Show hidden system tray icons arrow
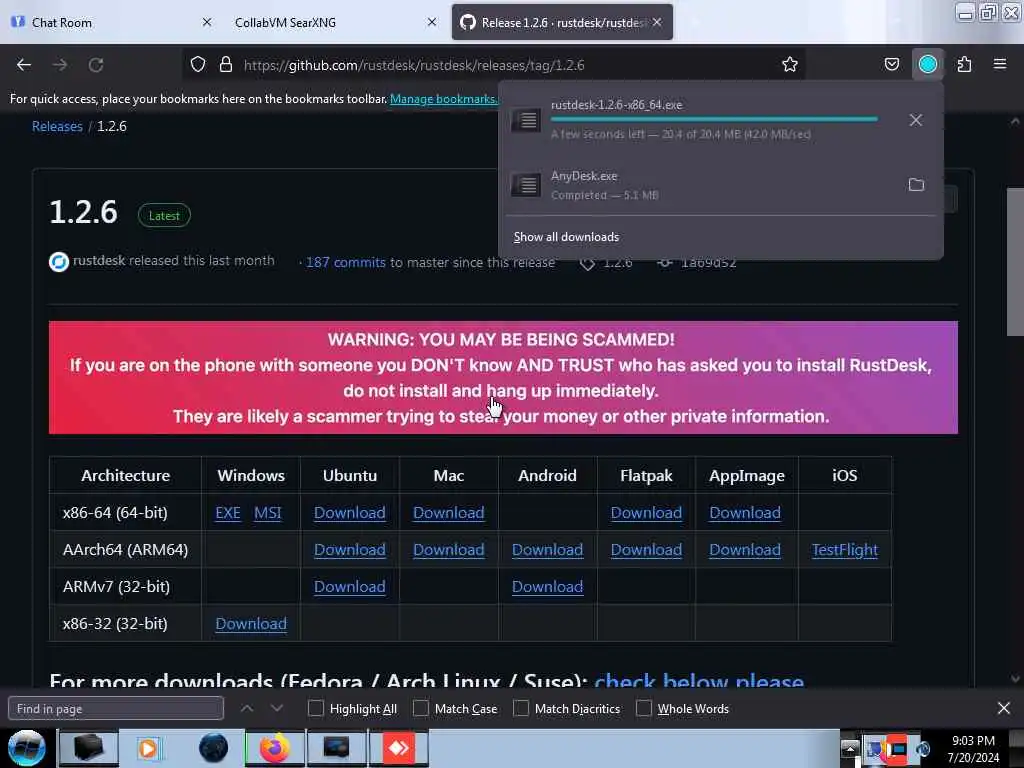This screenshot has width=1024, height=768. point(850,748)
